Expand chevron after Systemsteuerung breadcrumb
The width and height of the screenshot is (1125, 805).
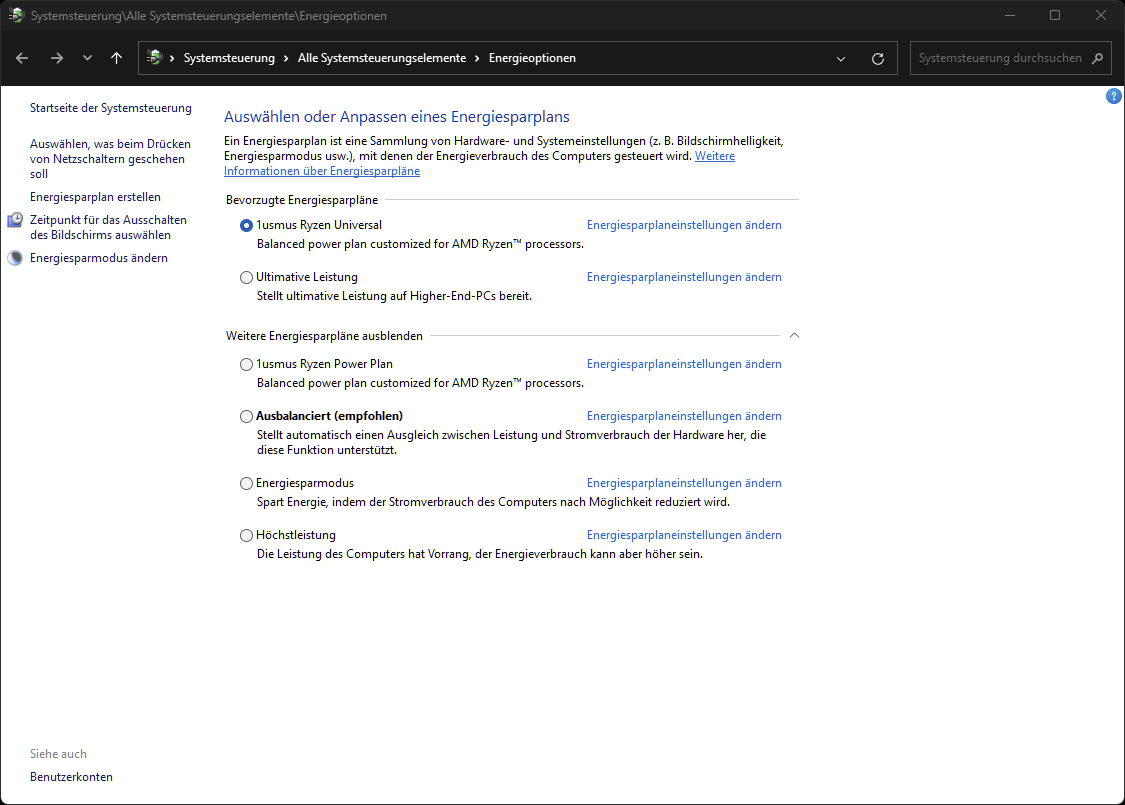click(286, 58)
